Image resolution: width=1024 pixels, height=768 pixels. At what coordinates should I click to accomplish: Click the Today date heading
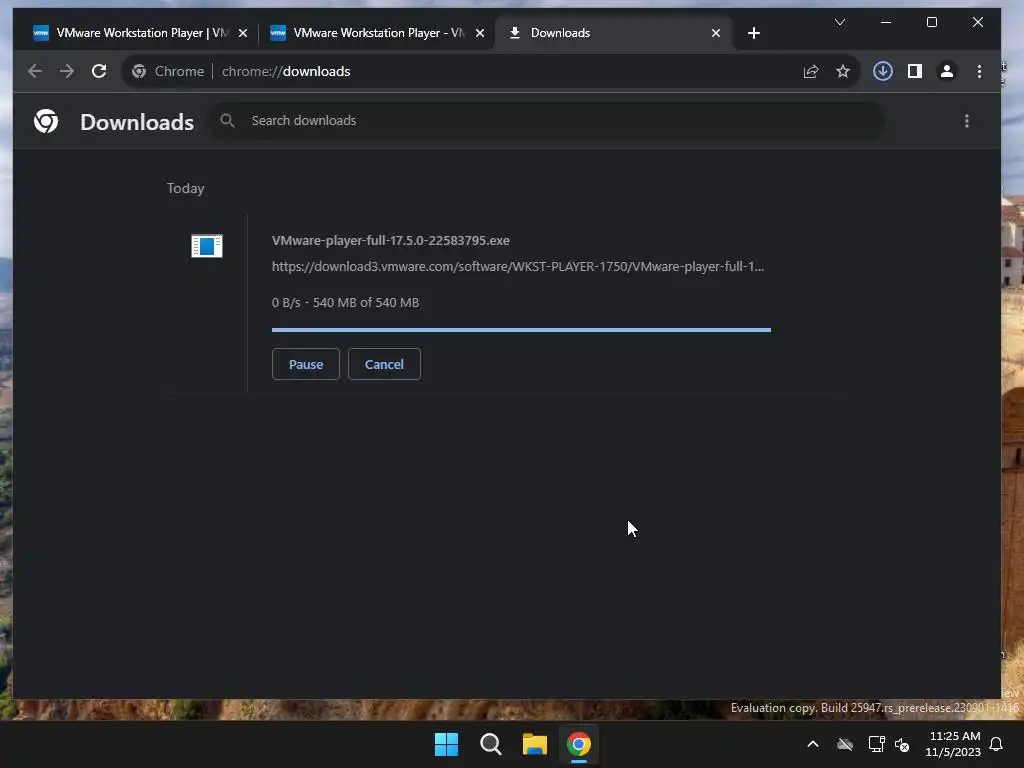[185, 188]
